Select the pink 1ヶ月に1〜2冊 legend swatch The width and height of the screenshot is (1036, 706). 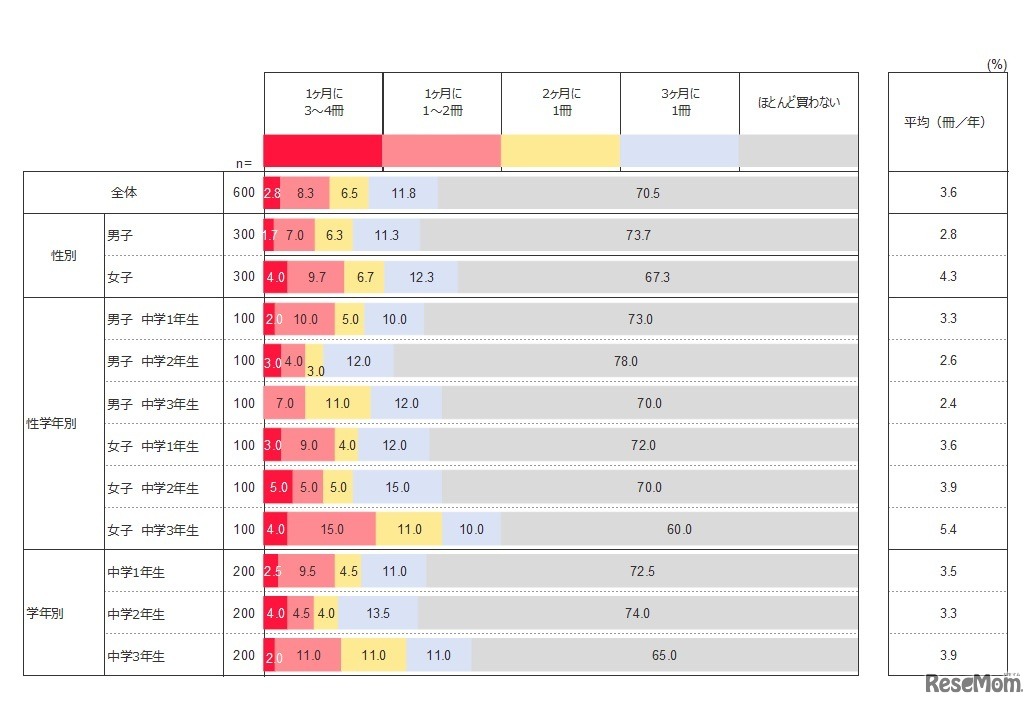click(x=442, y=151)
